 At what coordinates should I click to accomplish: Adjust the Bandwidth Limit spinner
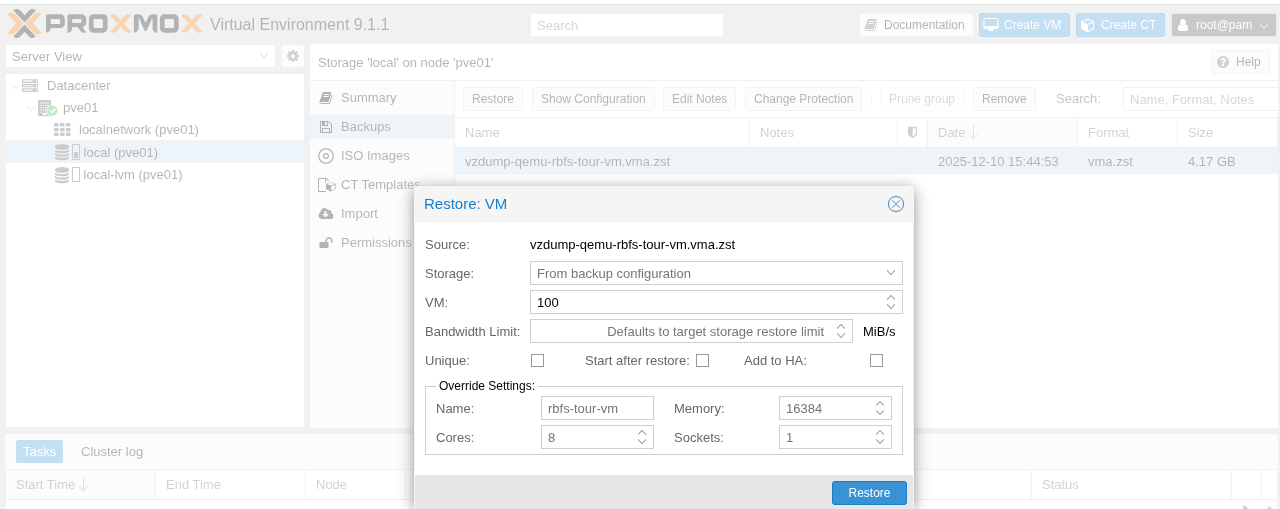(x=841, y=331)
